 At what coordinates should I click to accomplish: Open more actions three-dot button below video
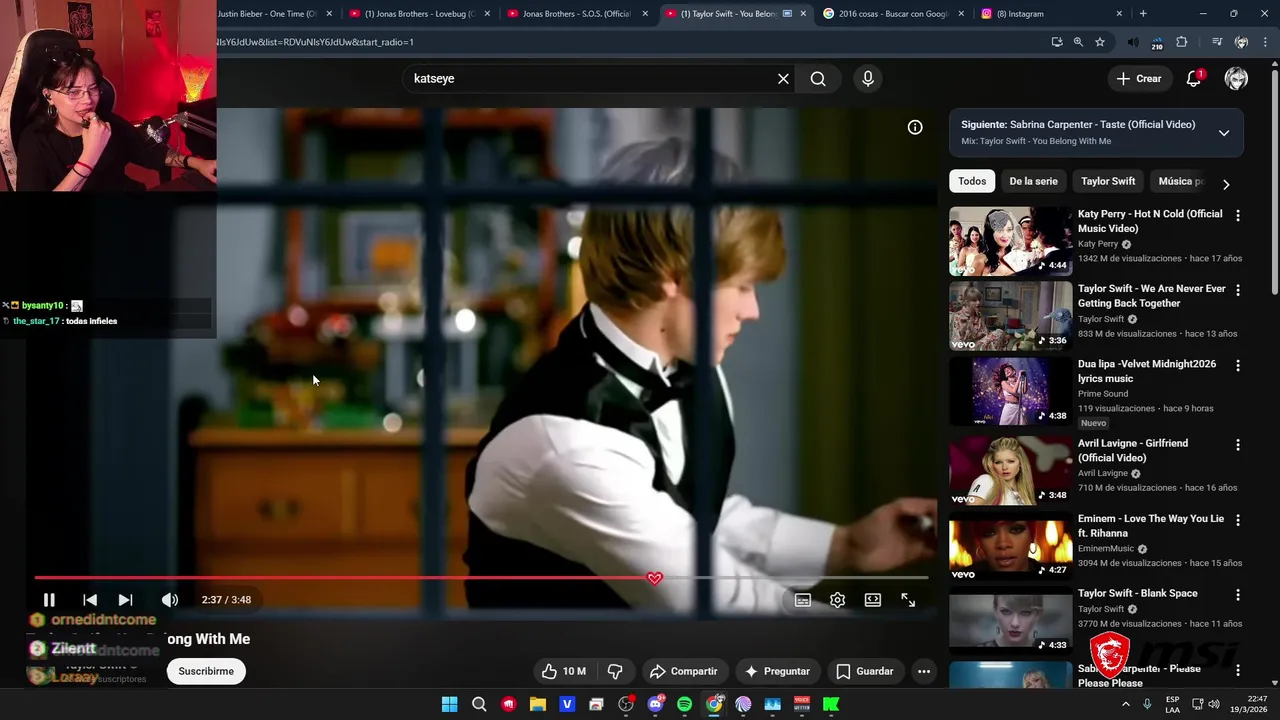pyautogui.click(x=924, y=671)
